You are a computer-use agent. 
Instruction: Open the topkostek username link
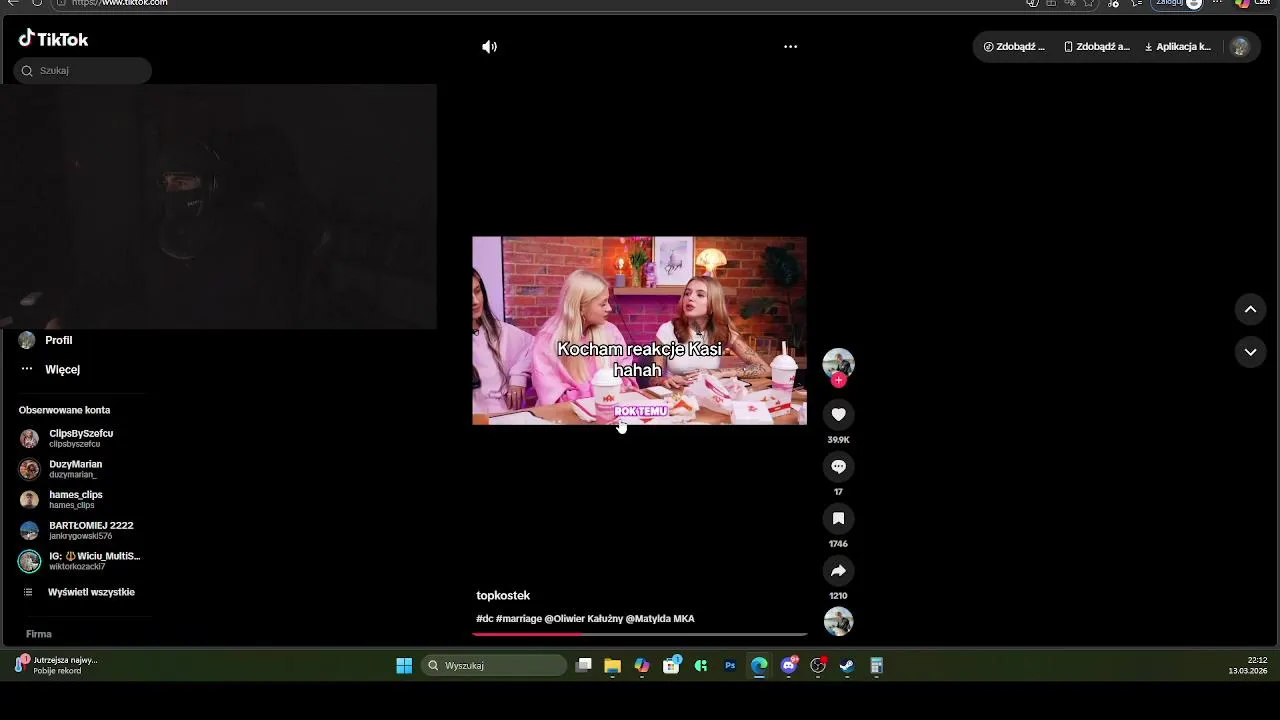tap(503, 596)
